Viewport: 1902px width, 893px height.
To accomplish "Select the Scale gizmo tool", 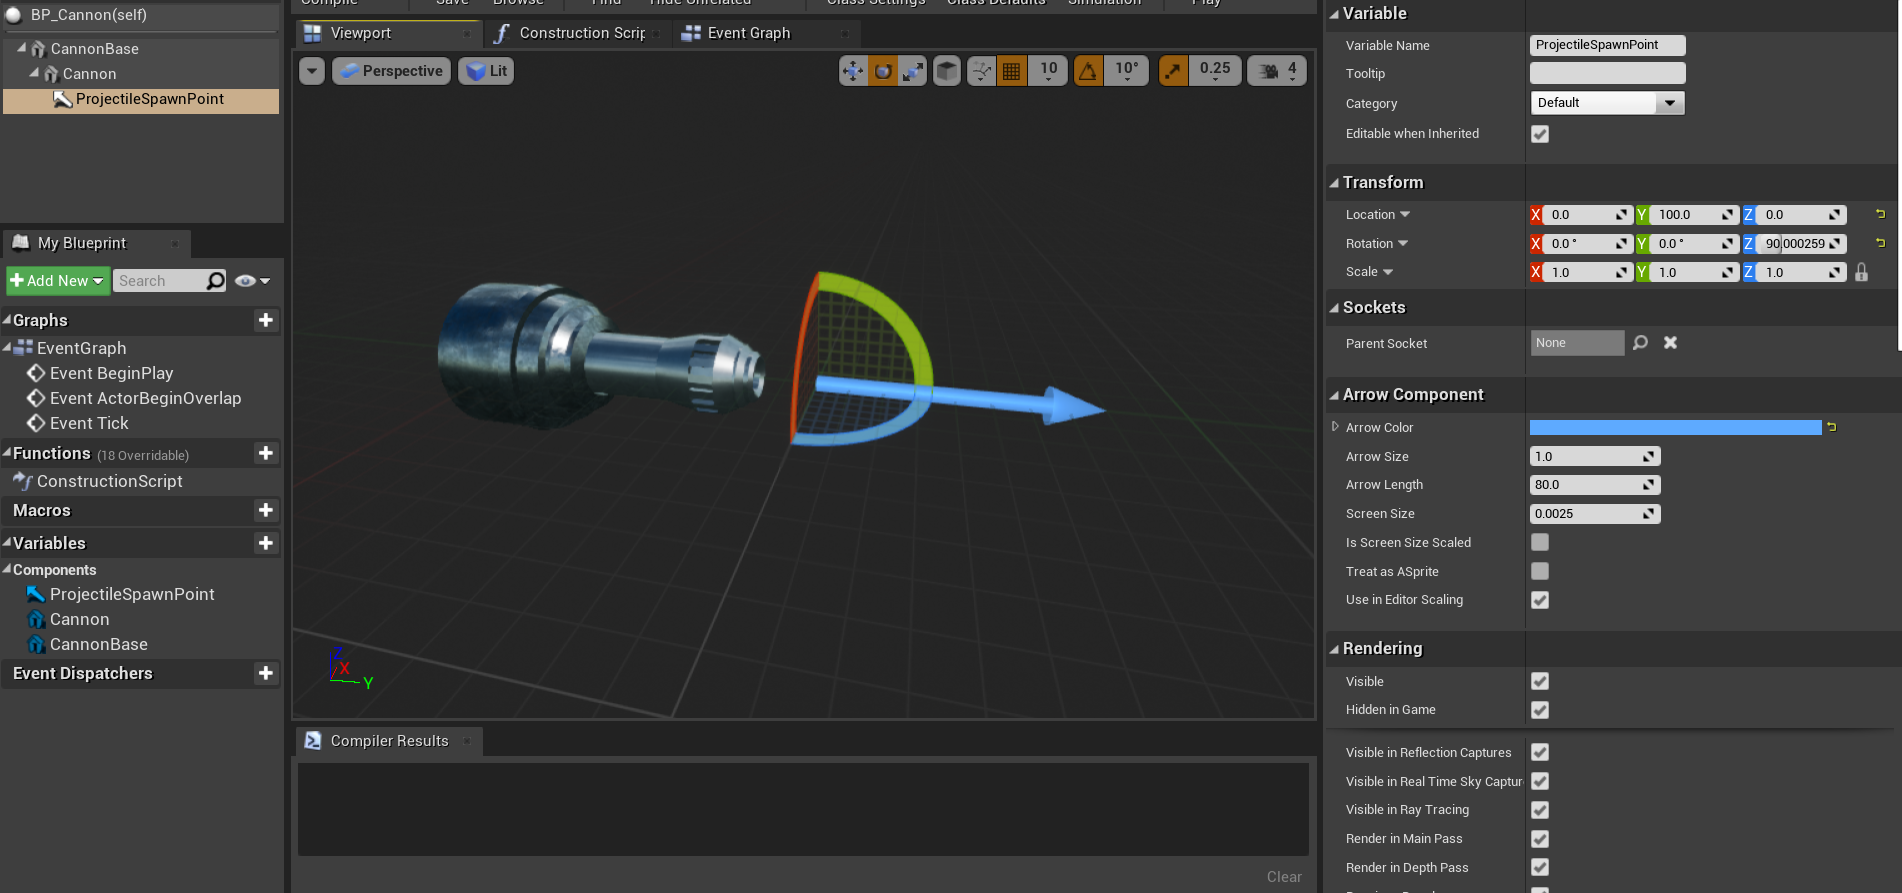I will (x=913, y=71).
